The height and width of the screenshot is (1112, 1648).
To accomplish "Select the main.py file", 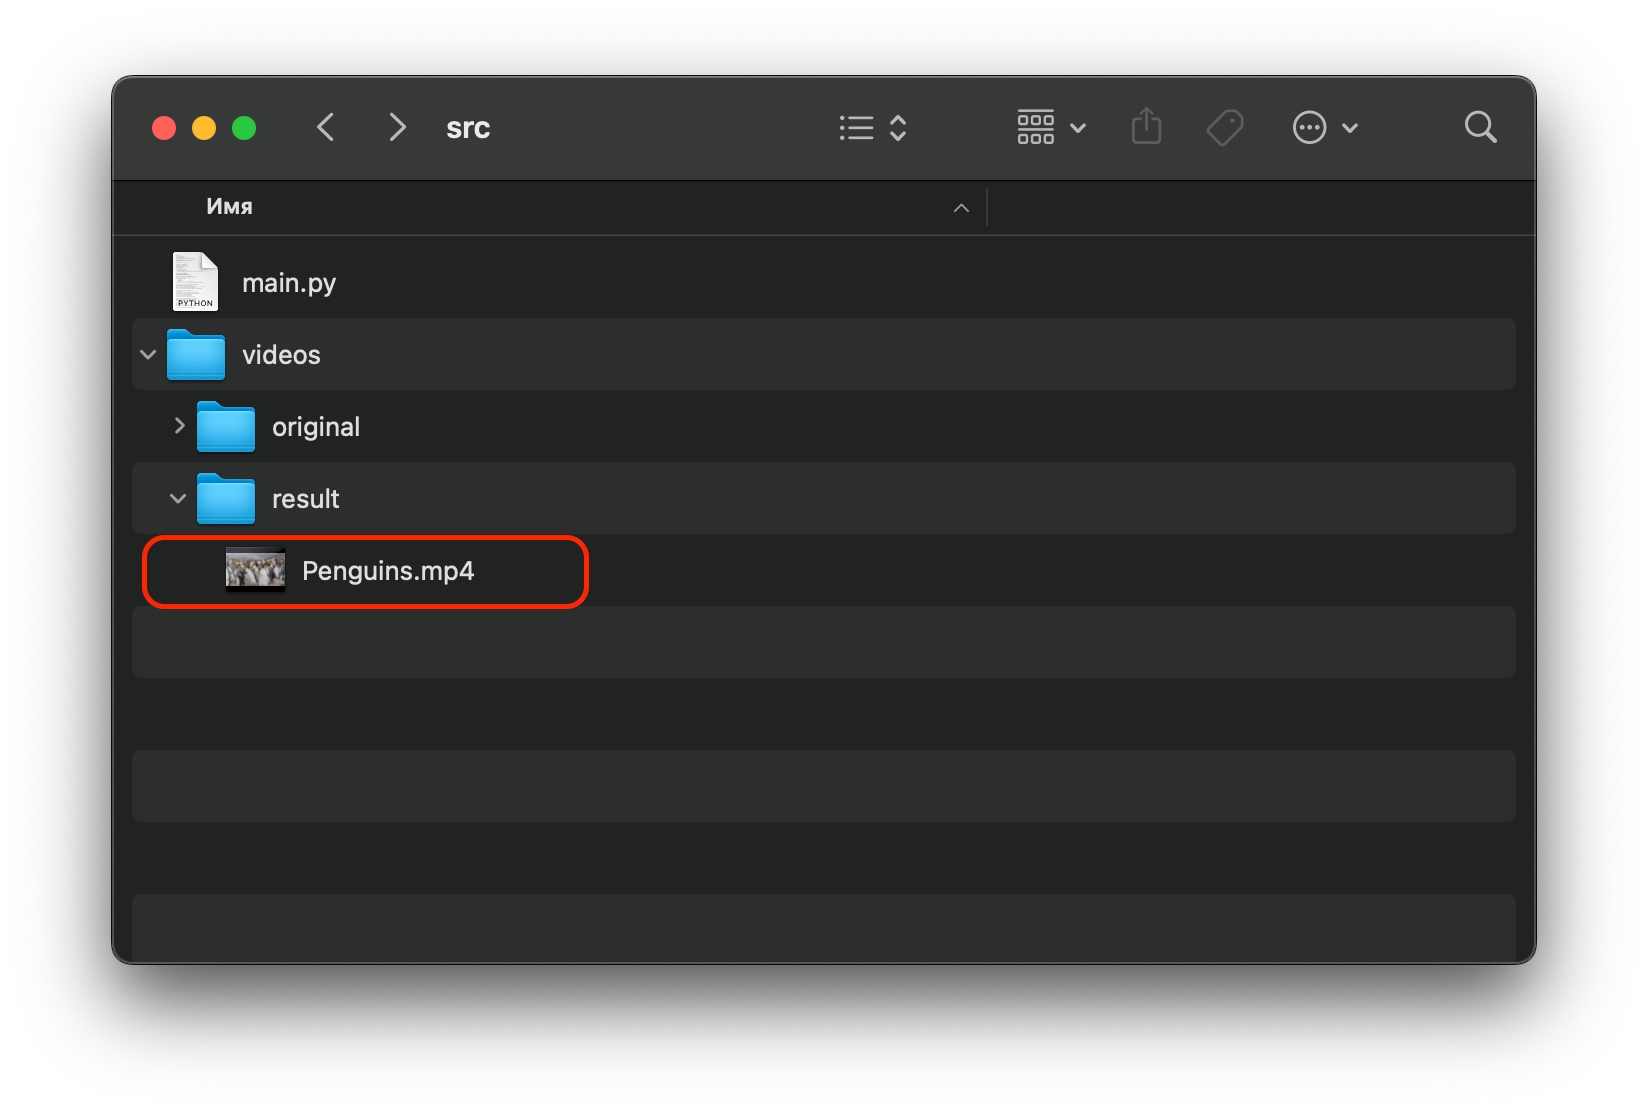I will (289, 283).
